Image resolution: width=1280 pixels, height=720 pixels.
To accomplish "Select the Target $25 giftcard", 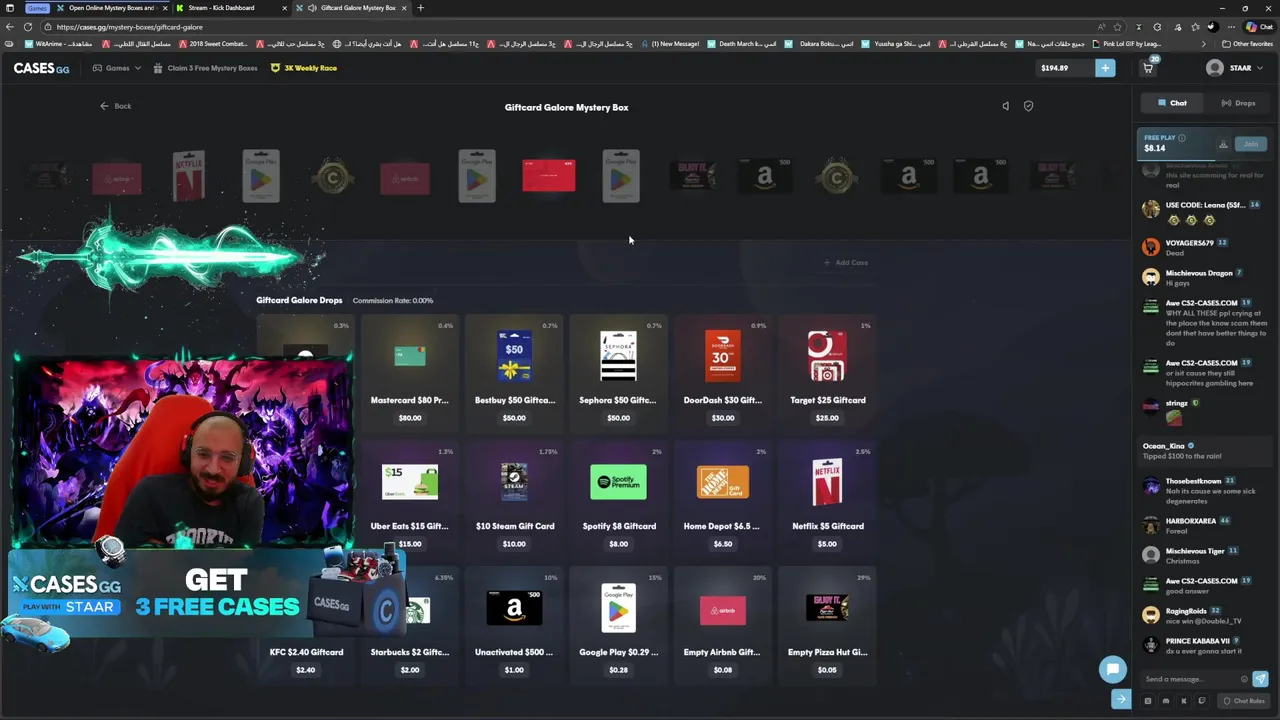I will 827,372.
